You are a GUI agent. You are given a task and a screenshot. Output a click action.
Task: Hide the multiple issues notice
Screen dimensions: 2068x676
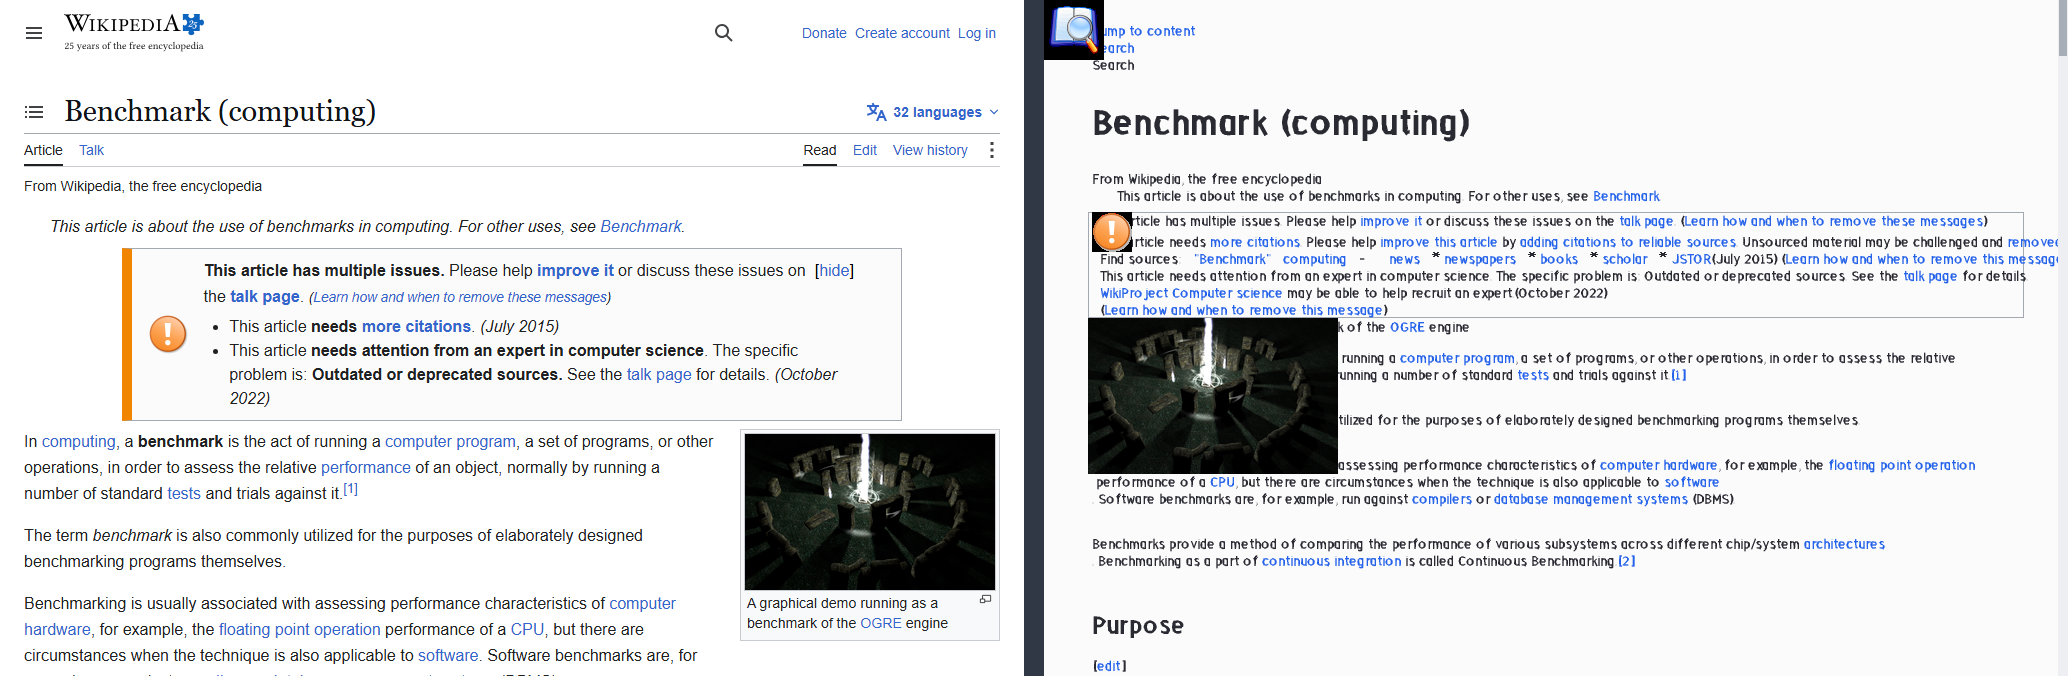(834, 270)
